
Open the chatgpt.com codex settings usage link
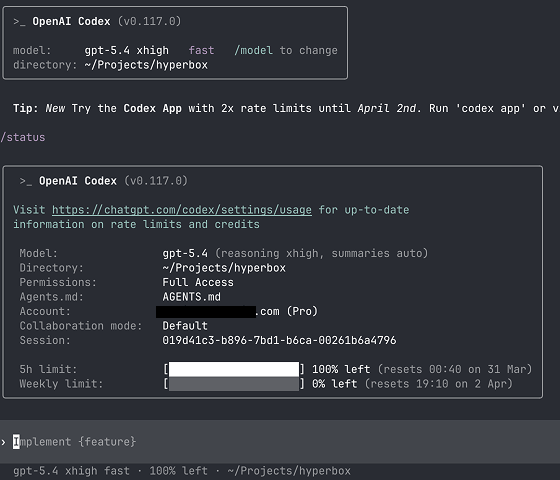point(182,210)
